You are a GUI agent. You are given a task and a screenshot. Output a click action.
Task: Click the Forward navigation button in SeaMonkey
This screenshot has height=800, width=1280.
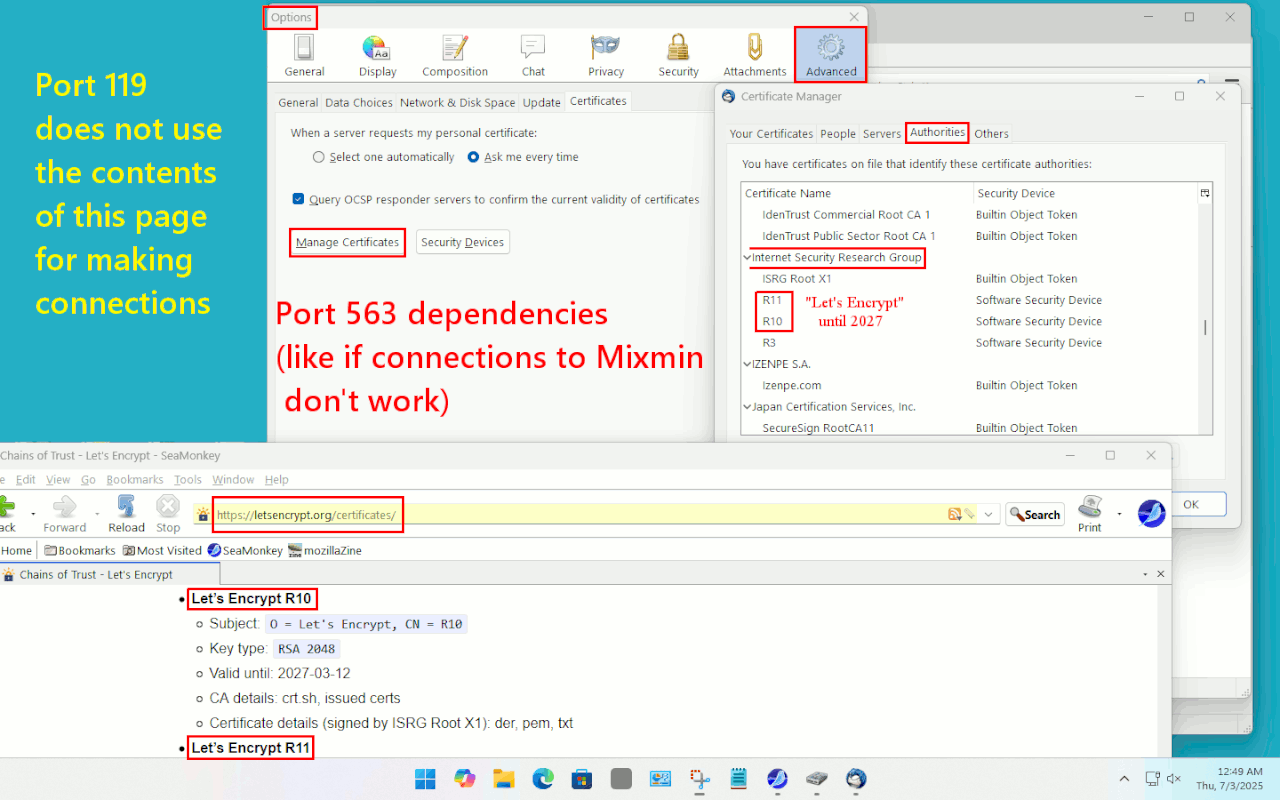pyautogui.click(x=64, y=514)
